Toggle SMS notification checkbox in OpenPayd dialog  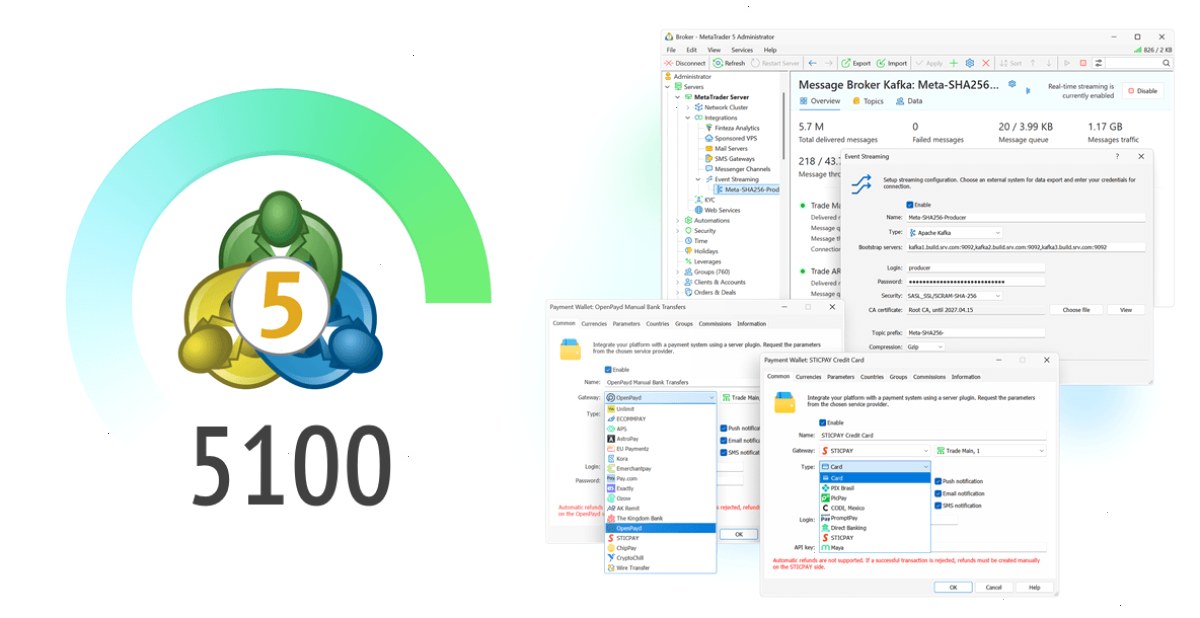(724, 453)
